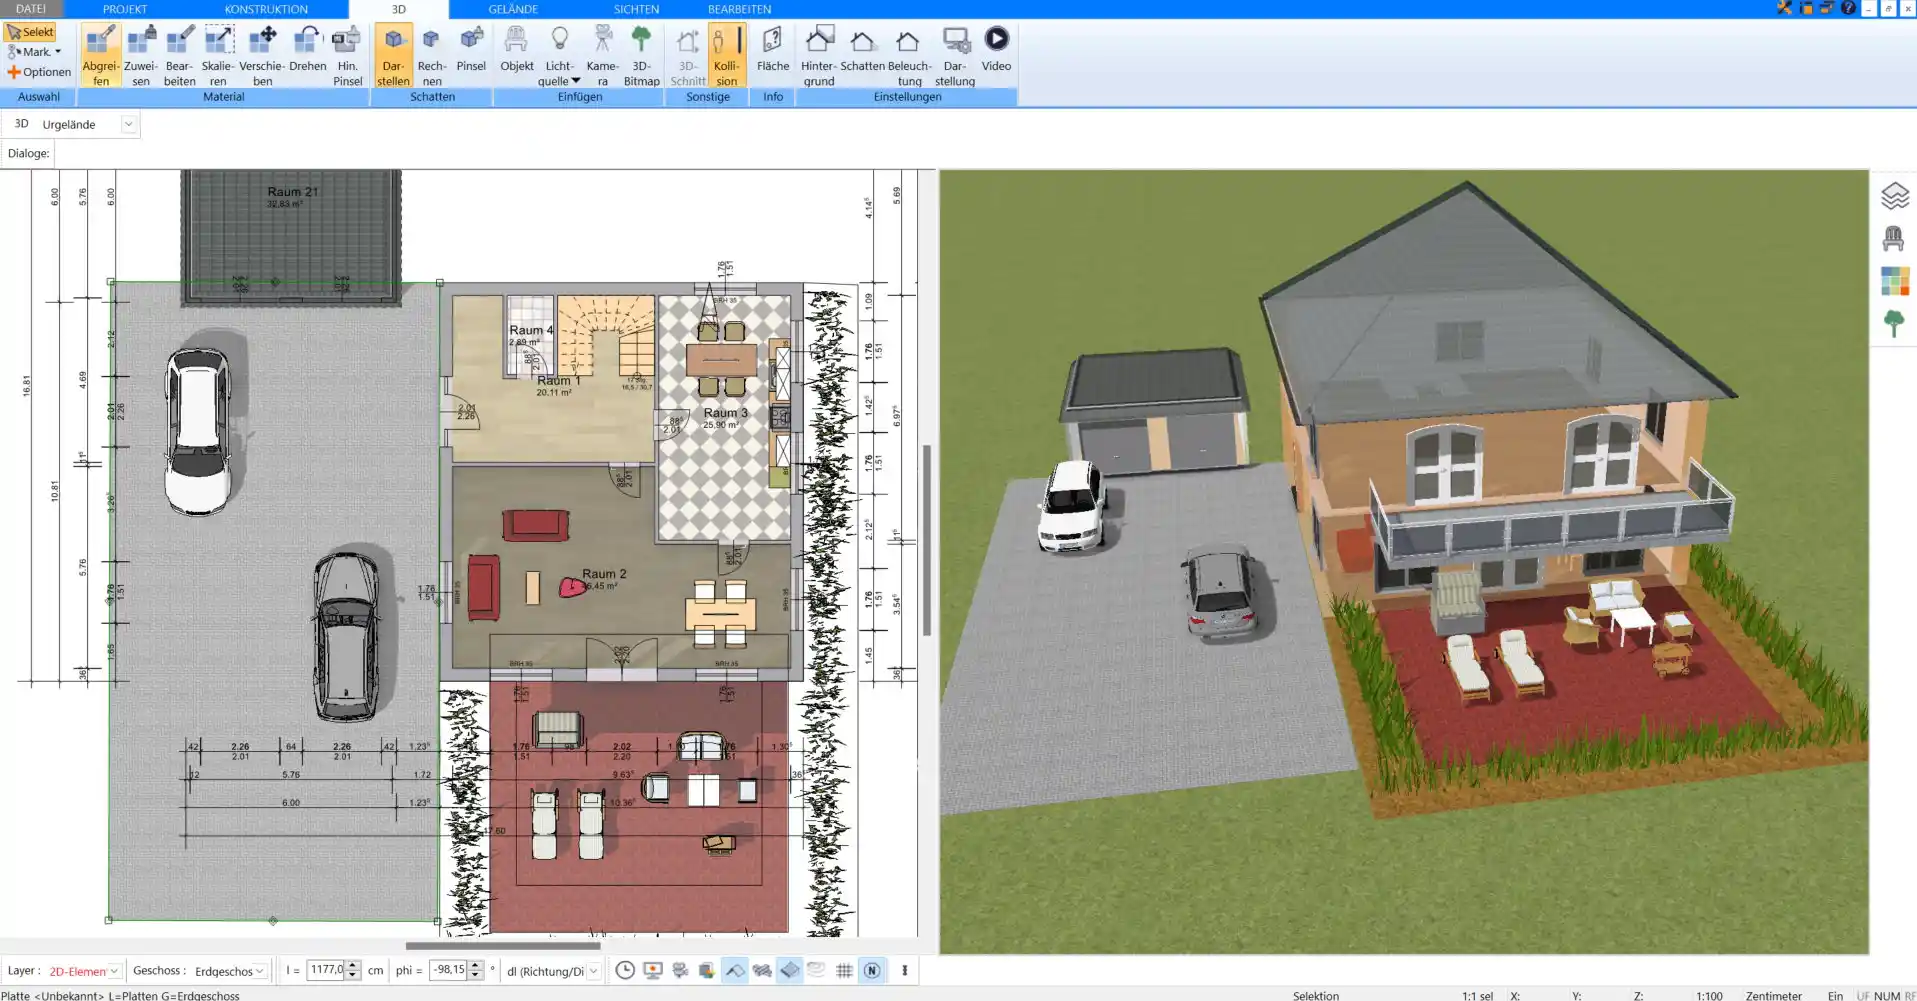Insert a 3D-Bitmap tree
The height and width of the screenshot is (1001, 1917).
641,56
